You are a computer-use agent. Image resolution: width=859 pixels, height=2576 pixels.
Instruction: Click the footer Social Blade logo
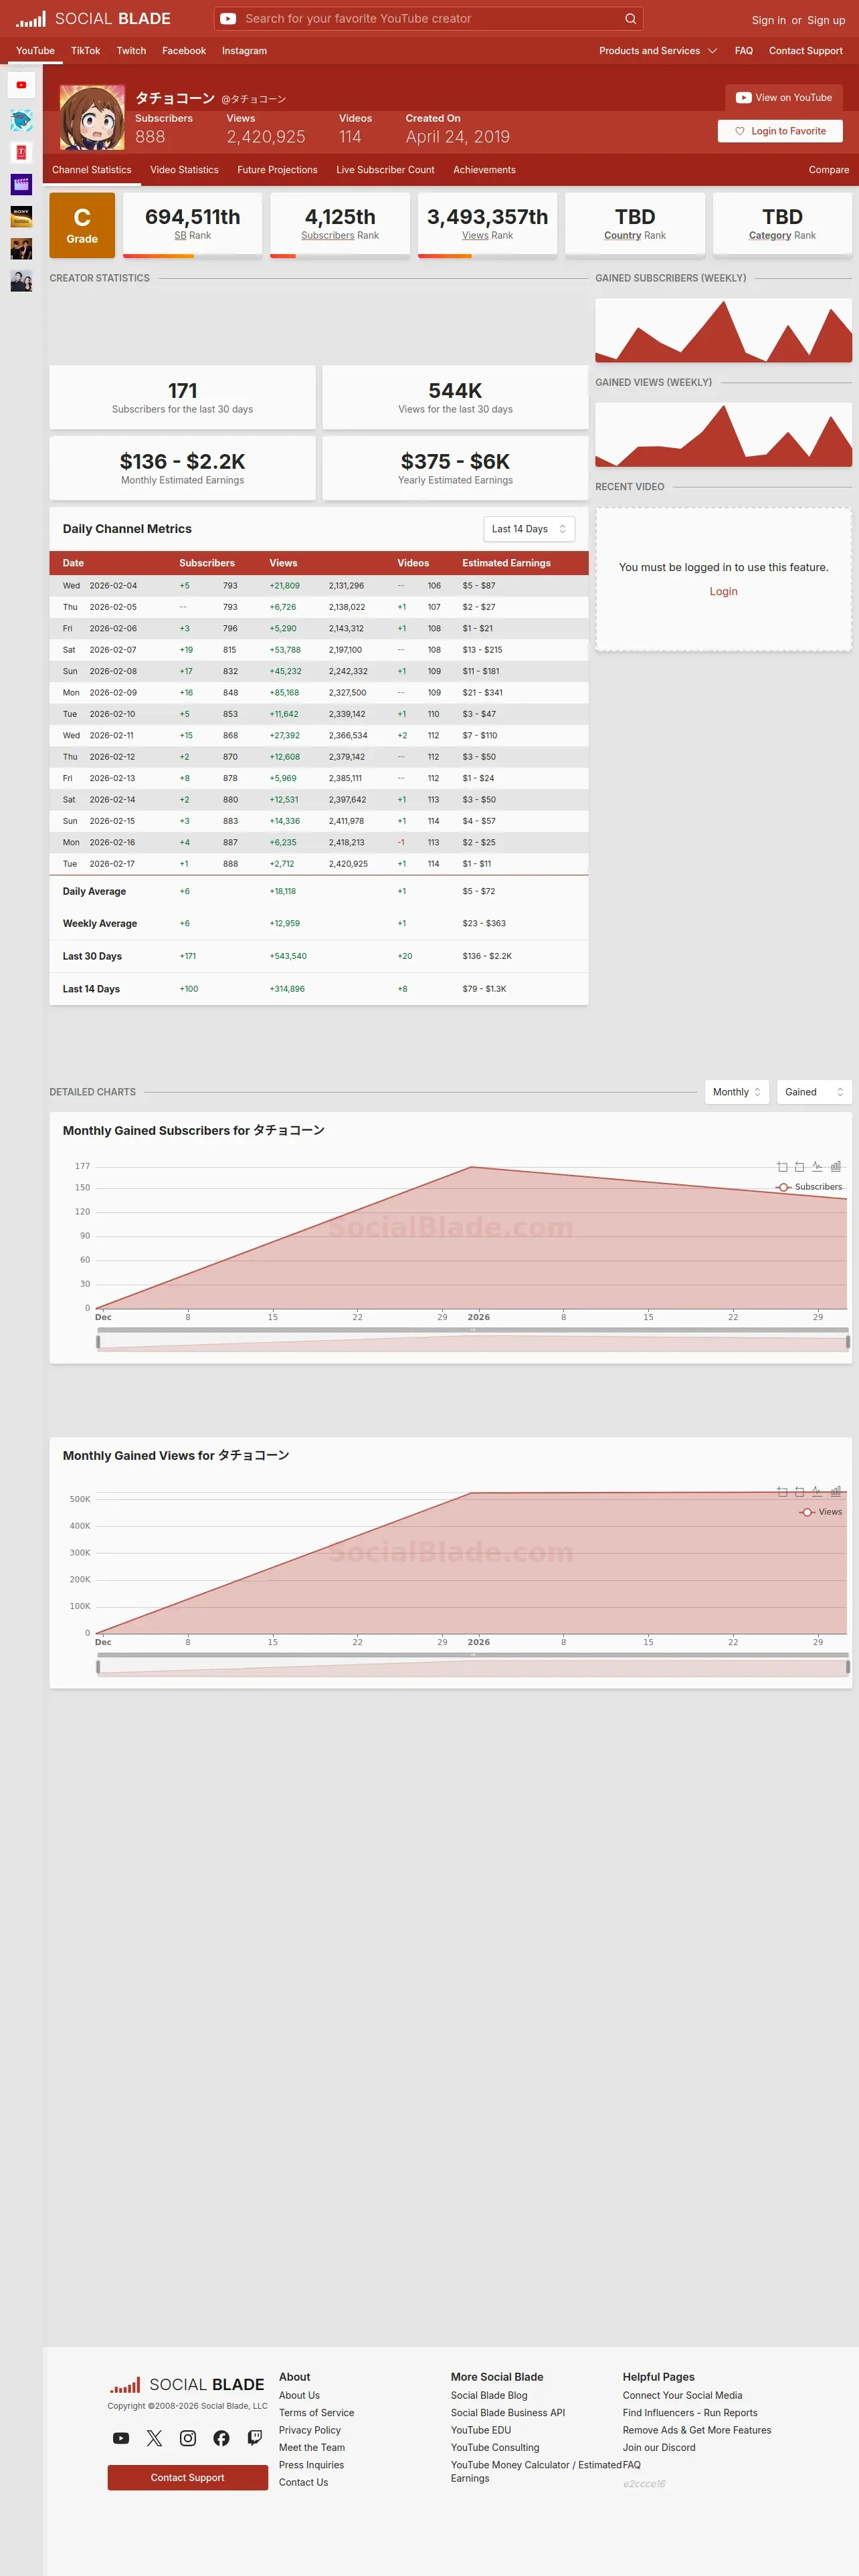pyautogui.click(x=187, y=2385)
